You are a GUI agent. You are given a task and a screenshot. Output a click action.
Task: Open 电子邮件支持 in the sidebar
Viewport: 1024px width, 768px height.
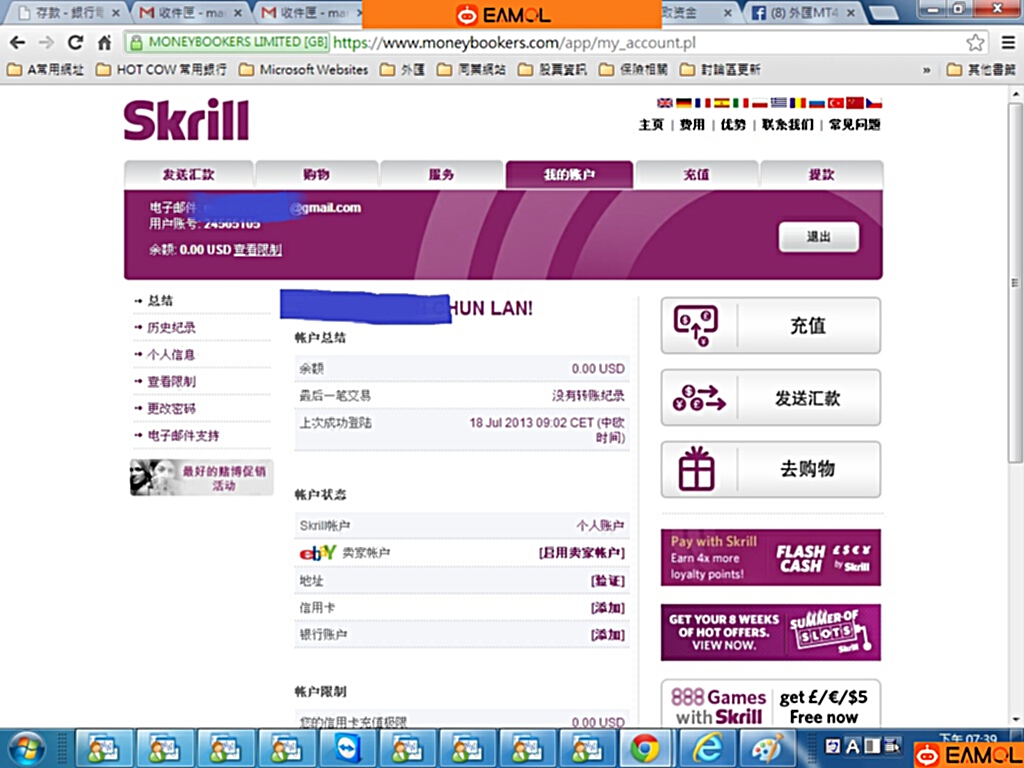click(x=183, y=436)
